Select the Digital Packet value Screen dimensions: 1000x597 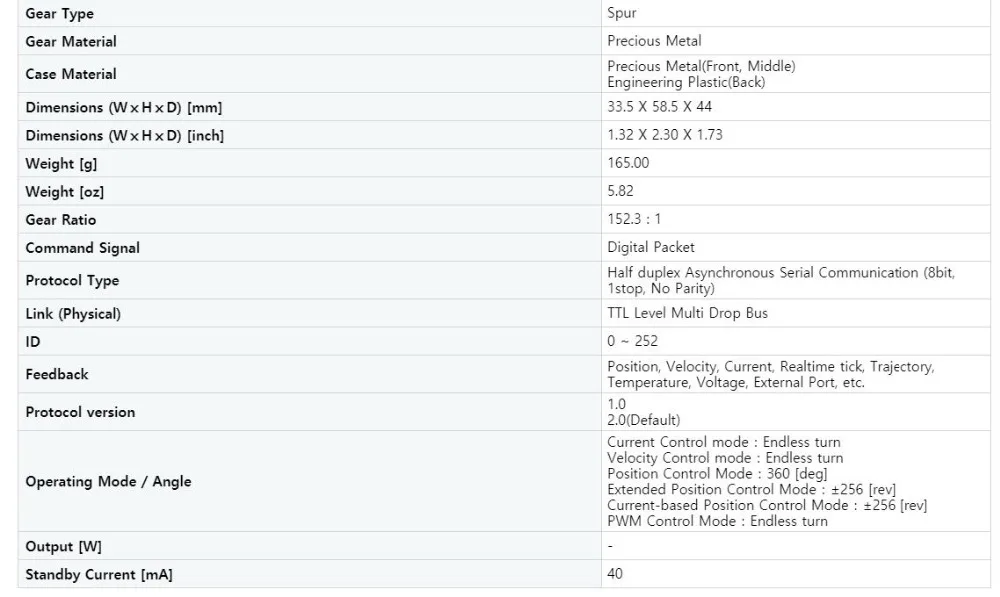tap(651, 247)
